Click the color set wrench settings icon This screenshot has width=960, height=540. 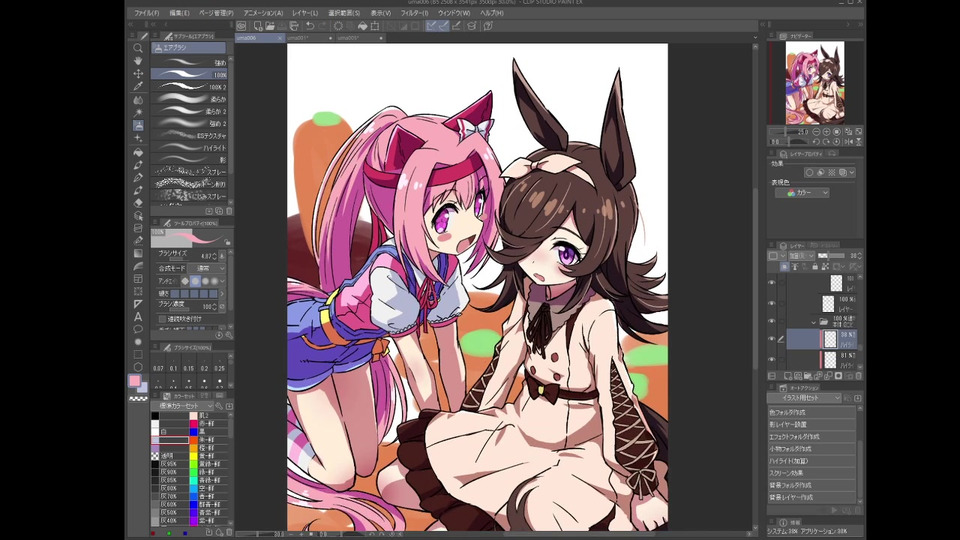point(219,406)
